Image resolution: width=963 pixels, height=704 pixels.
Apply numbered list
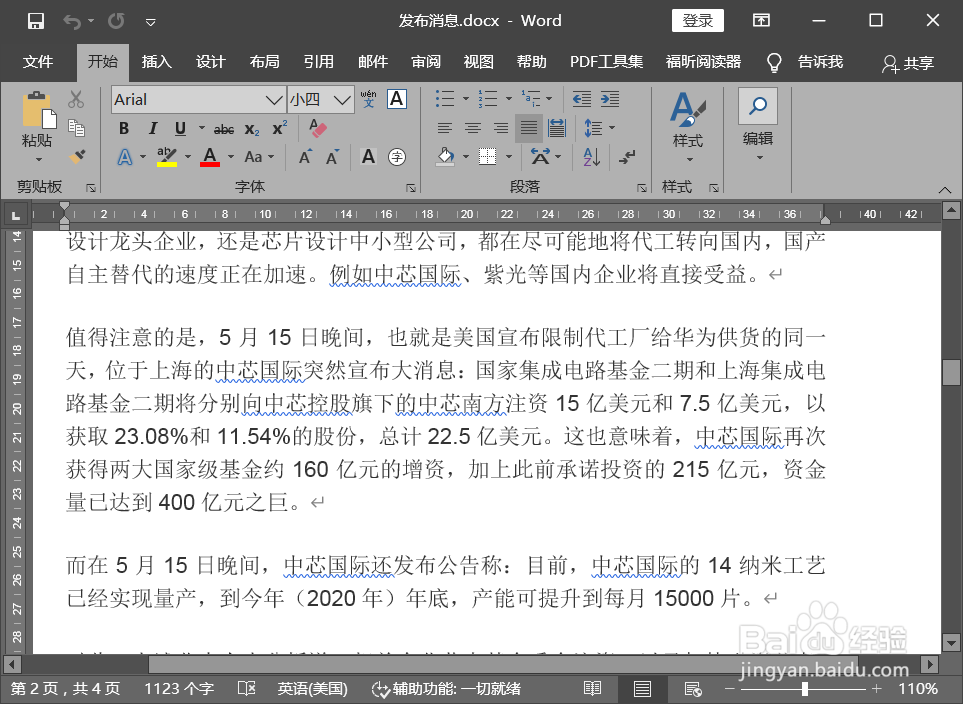[488, 99]
